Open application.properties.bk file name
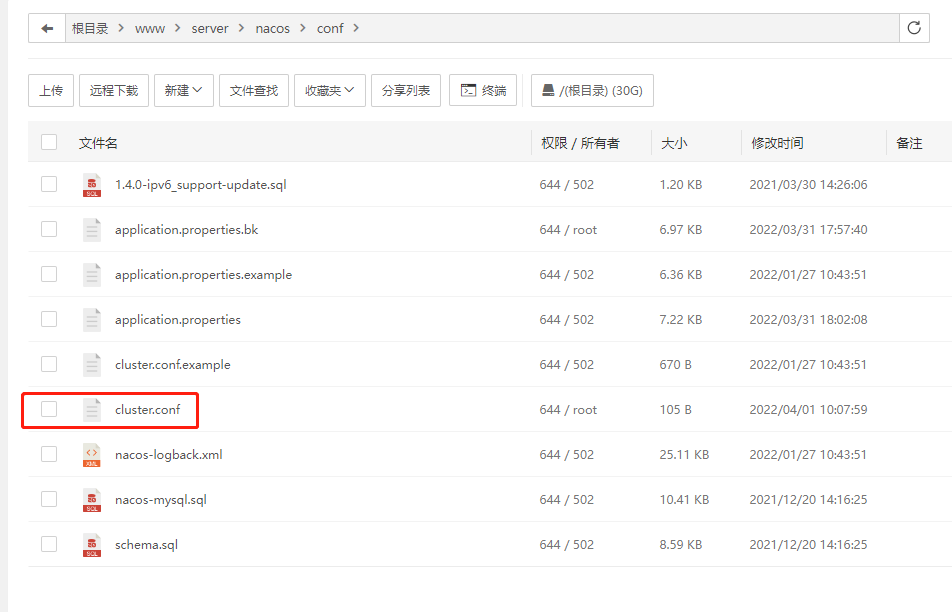952x612 pixels. (x=186, y=230)
